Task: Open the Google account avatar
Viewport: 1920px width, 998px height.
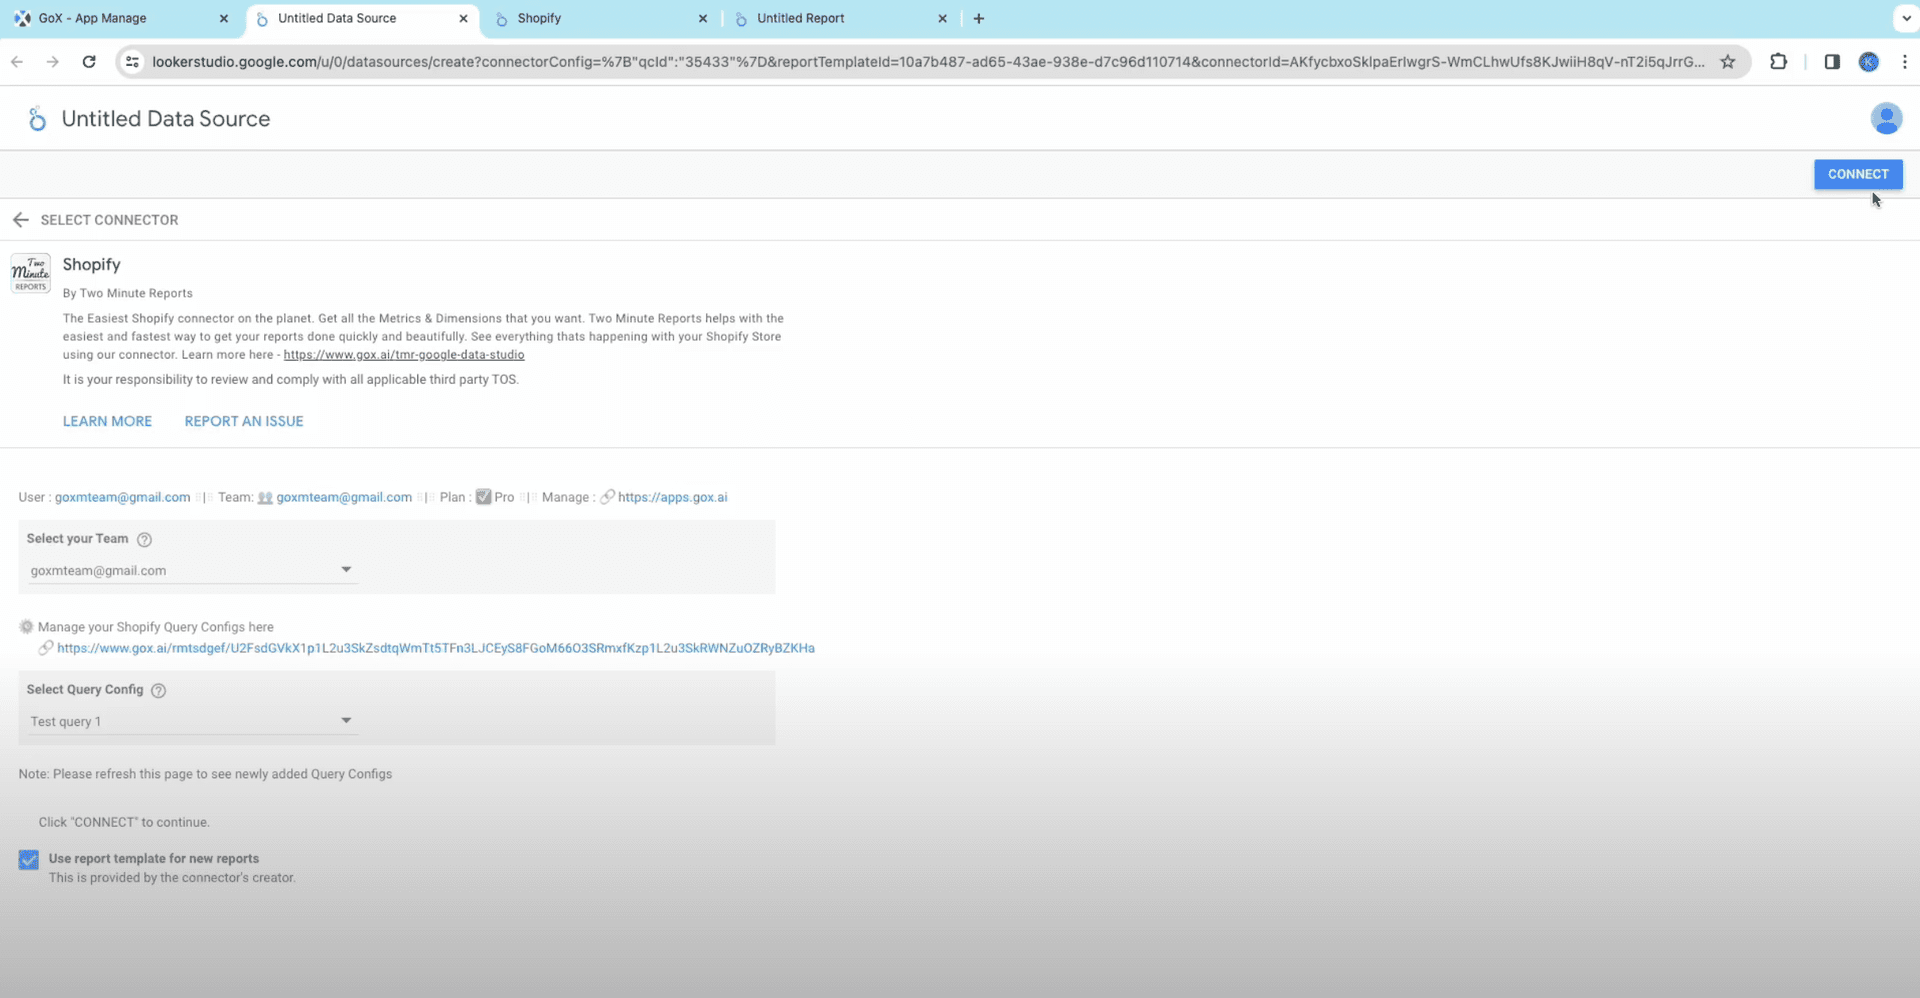Action: tap(1886, 118)
